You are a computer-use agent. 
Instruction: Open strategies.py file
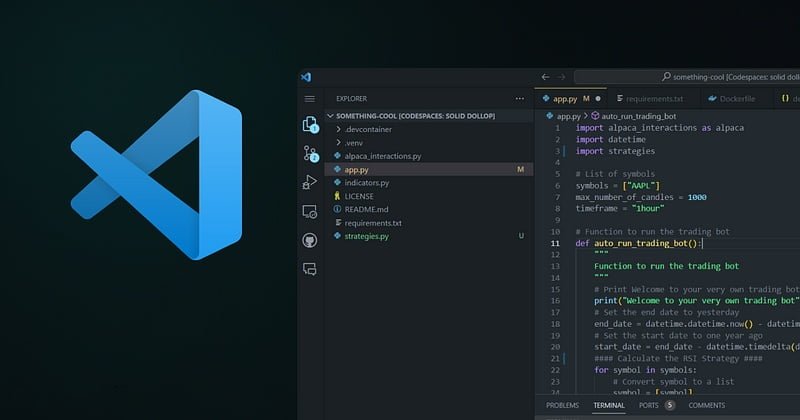tap(429, 236)
